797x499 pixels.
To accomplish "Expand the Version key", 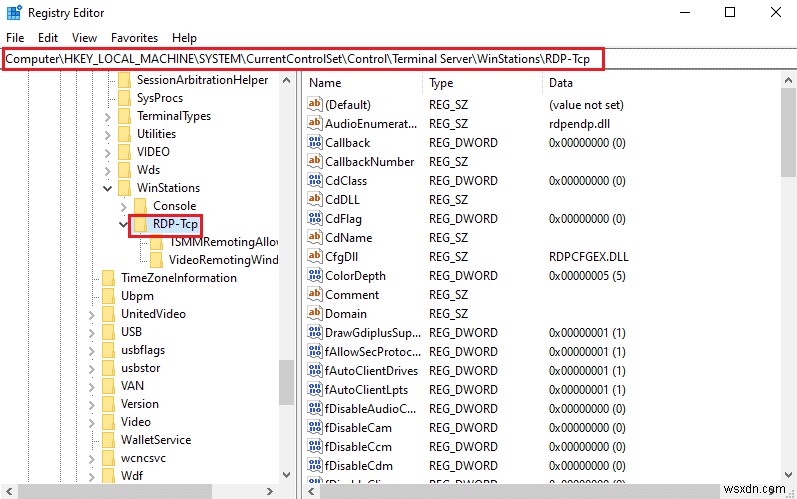I will pos(91,405).
